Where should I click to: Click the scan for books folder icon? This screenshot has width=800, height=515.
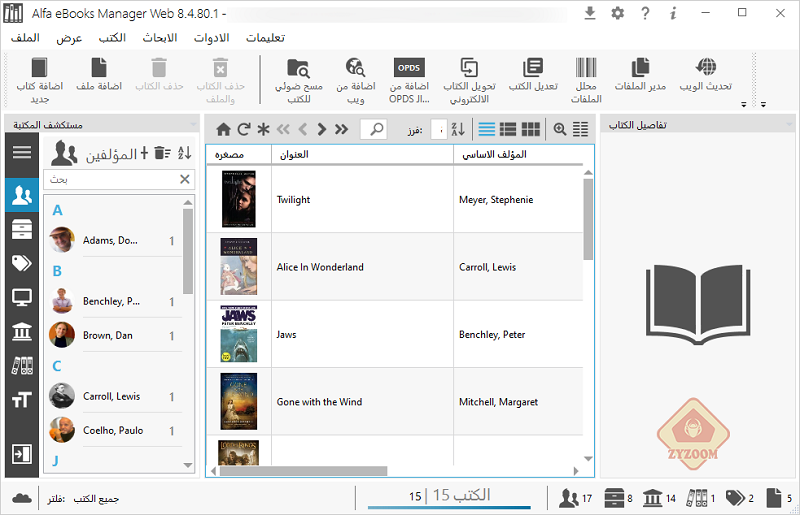tap(298, 68)
